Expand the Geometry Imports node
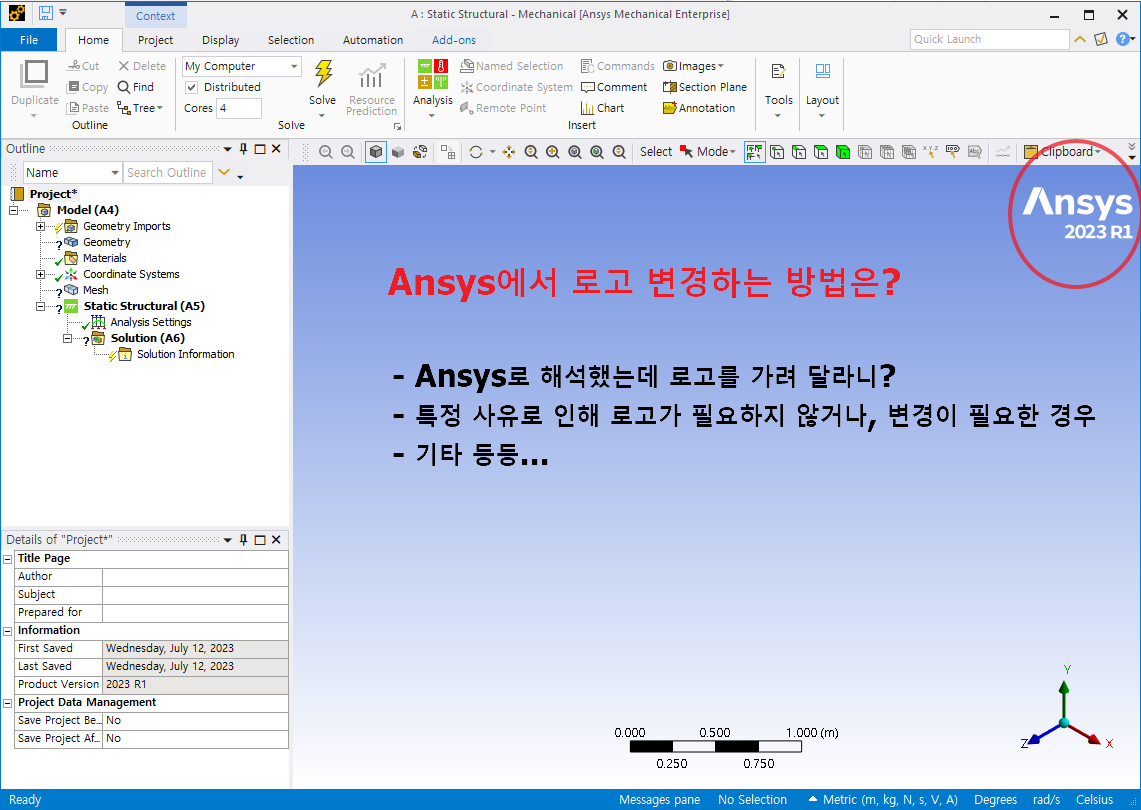1141x810 pixels. click(40, 226)
